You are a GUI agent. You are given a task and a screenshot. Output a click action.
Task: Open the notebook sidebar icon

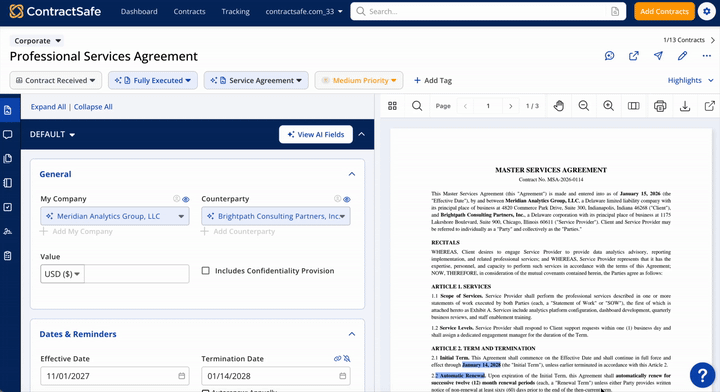pyautogui.click(x=8, y=183)
